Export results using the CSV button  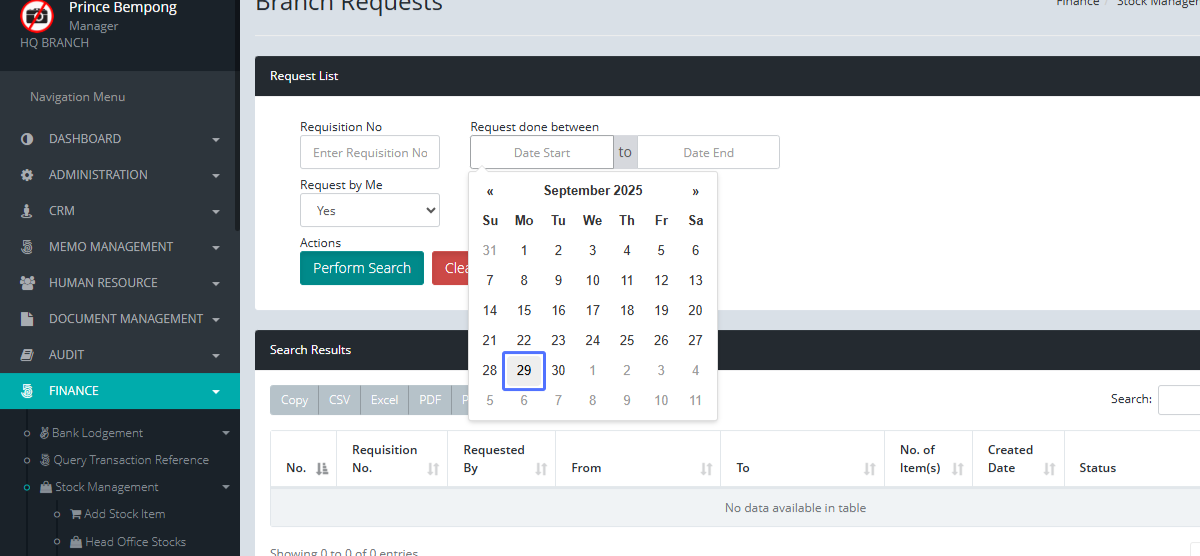click(x=340, y=400)
